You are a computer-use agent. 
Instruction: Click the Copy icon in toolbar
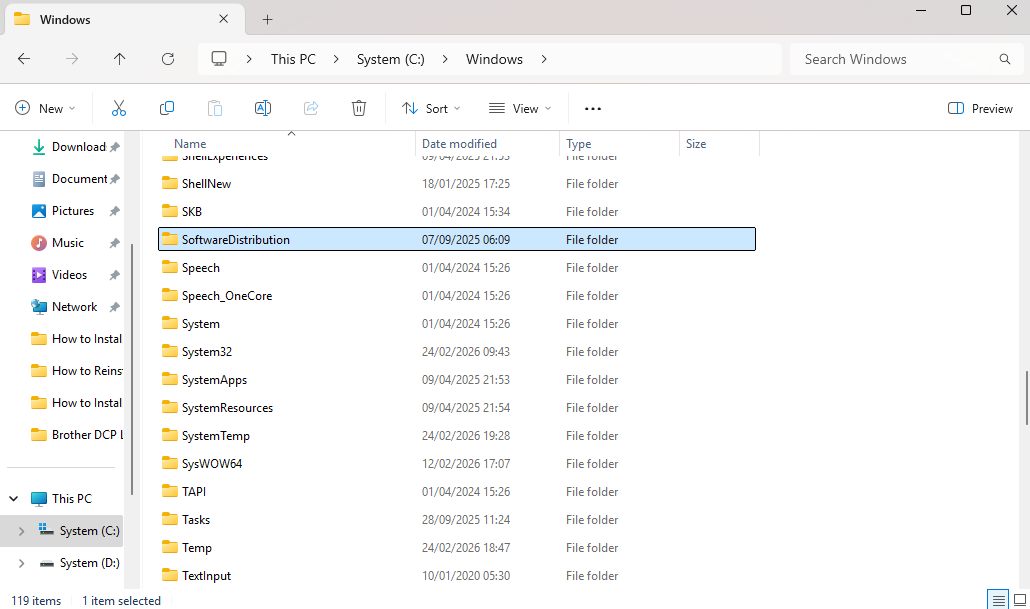(x=167, y=108)
